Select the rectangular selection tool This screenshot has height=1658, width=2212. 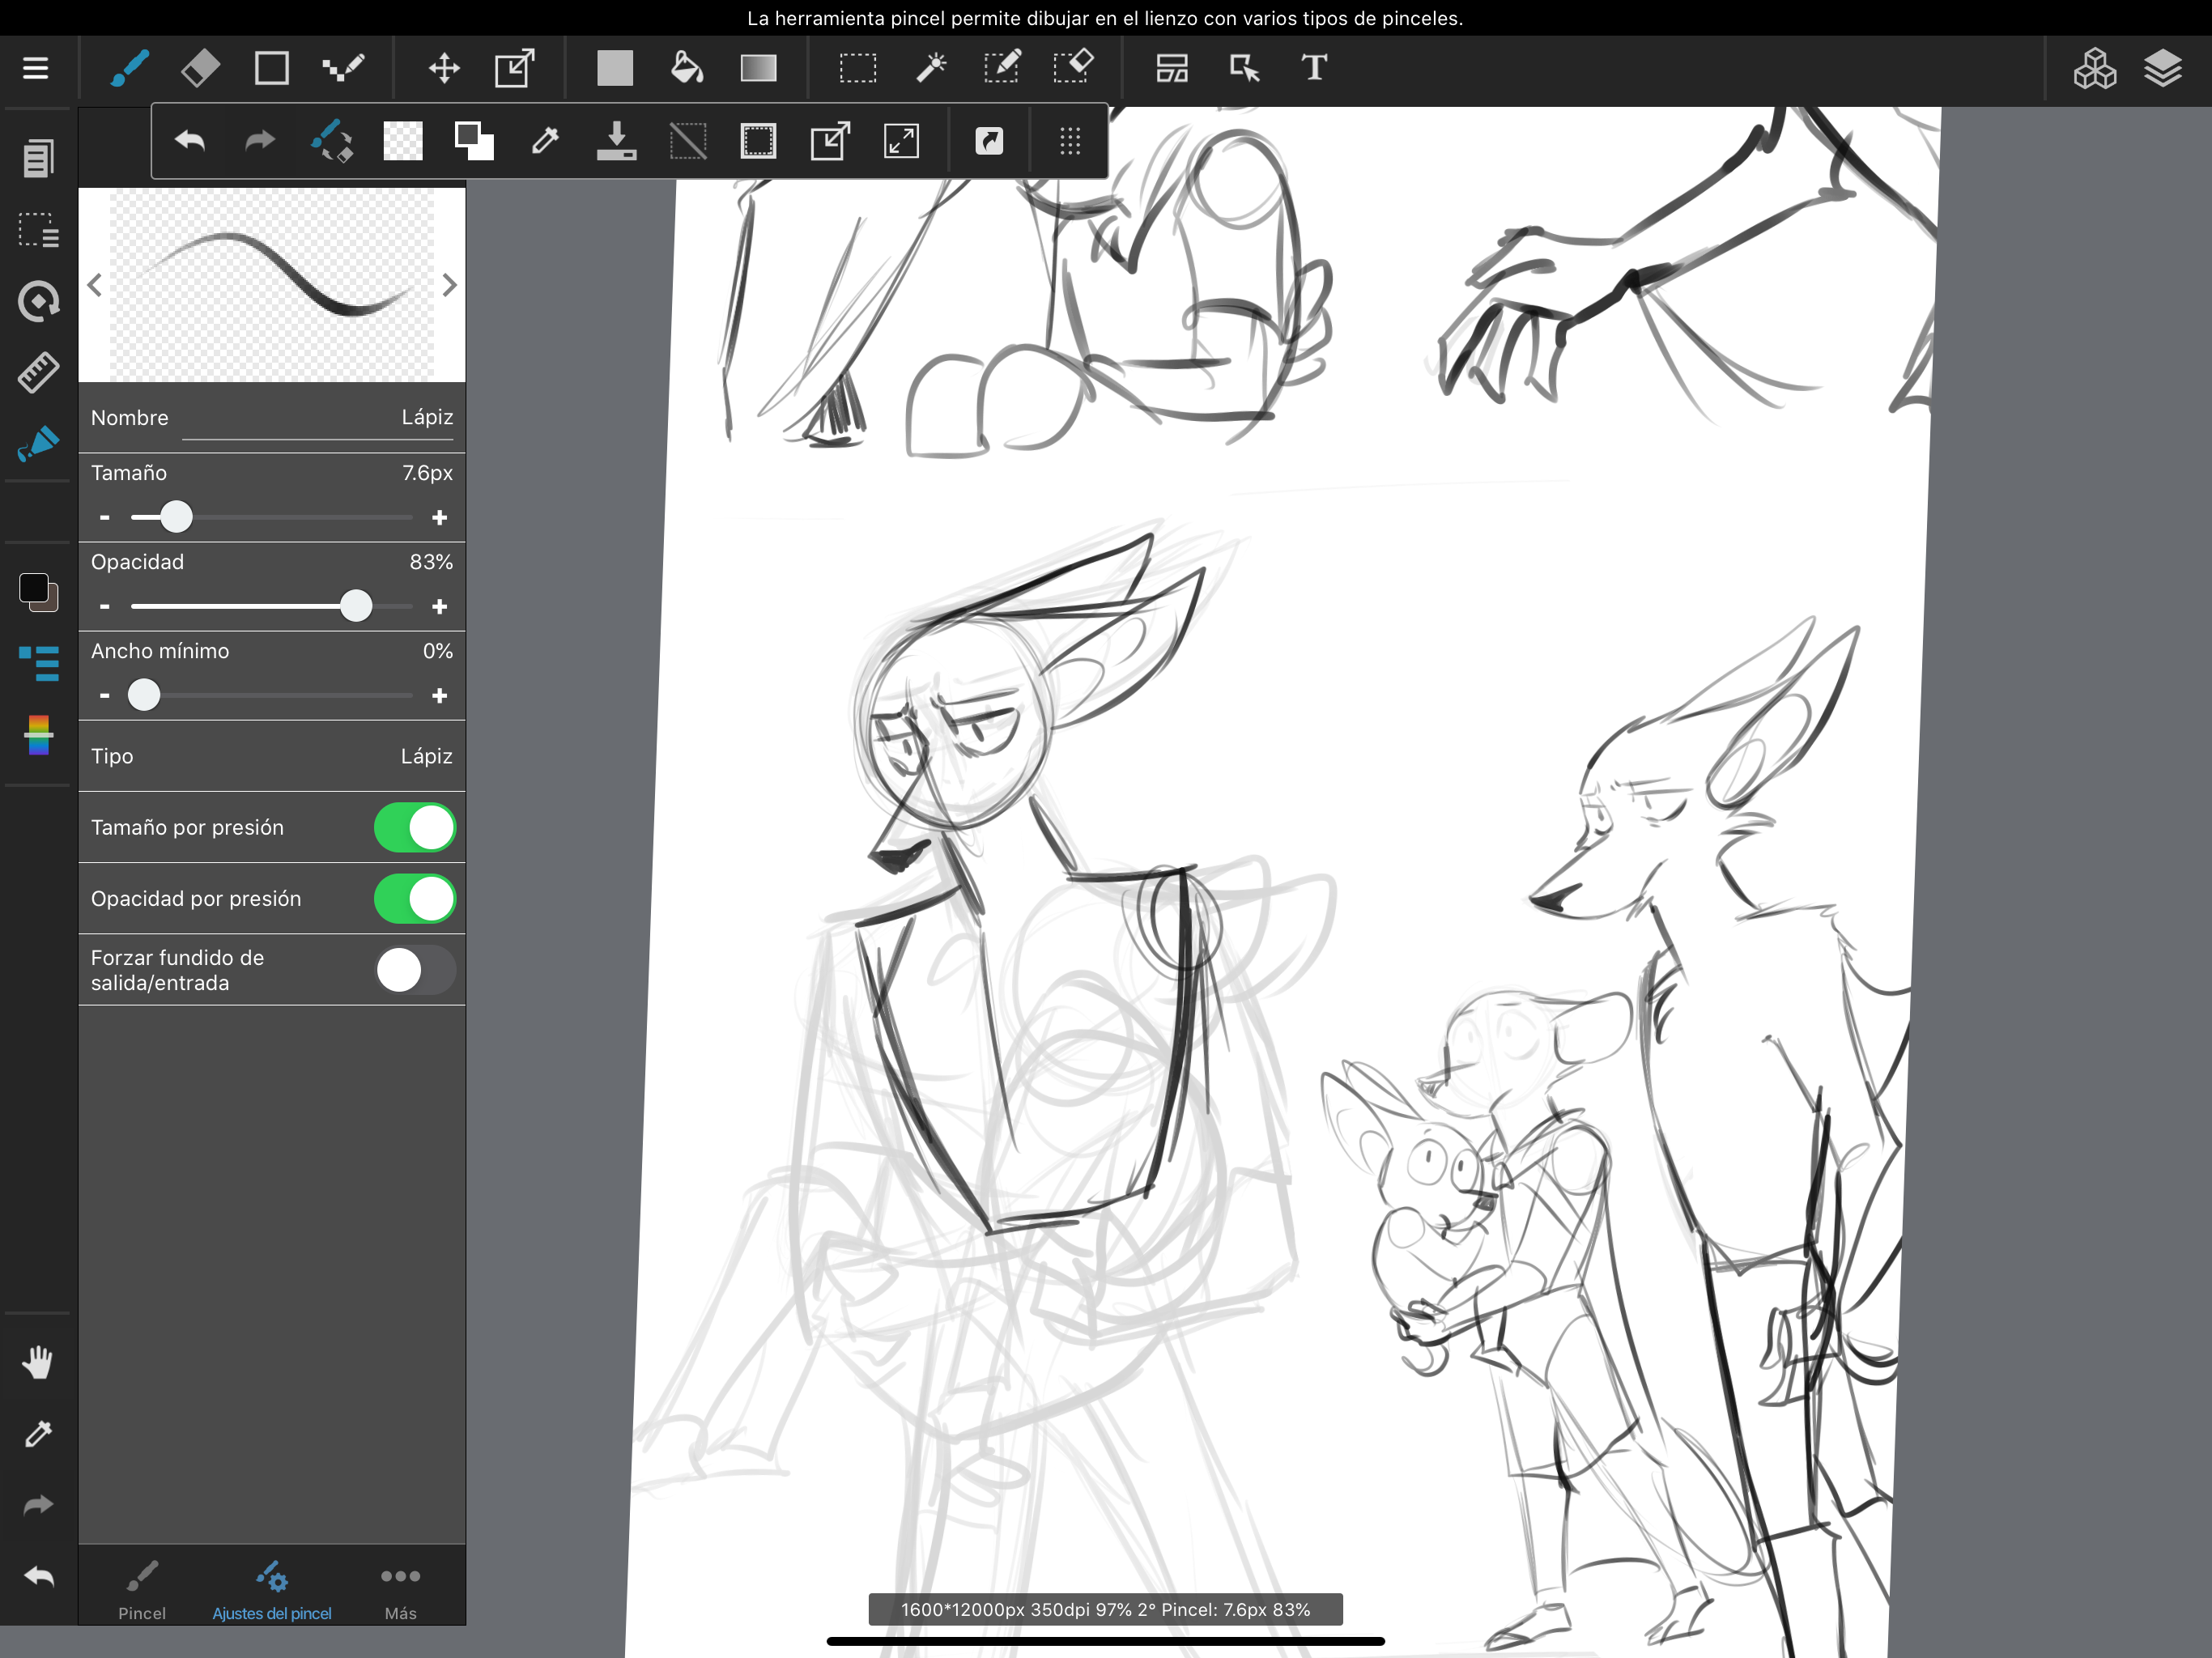(858, 68)
